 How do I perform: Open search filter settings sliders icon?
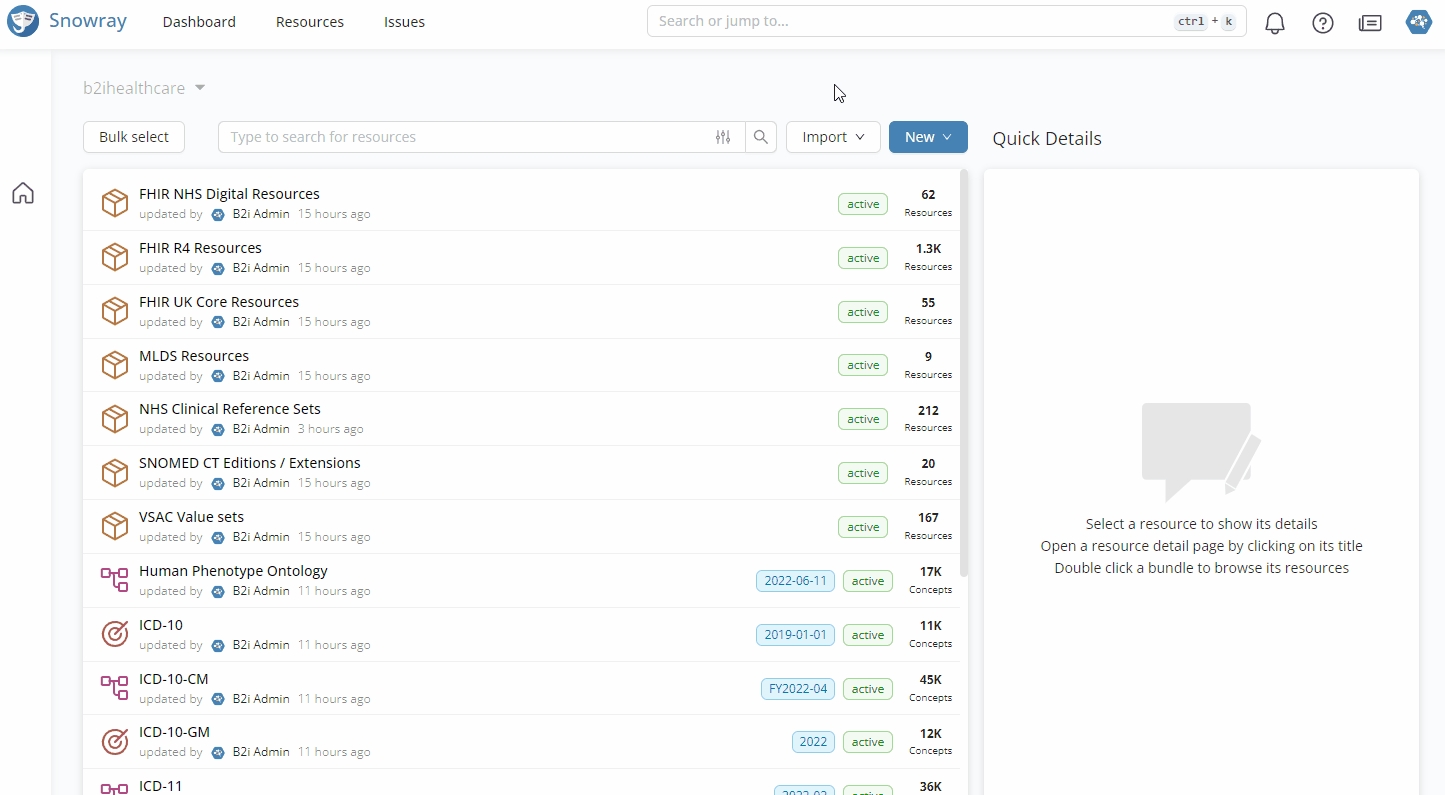pos(723,137)
